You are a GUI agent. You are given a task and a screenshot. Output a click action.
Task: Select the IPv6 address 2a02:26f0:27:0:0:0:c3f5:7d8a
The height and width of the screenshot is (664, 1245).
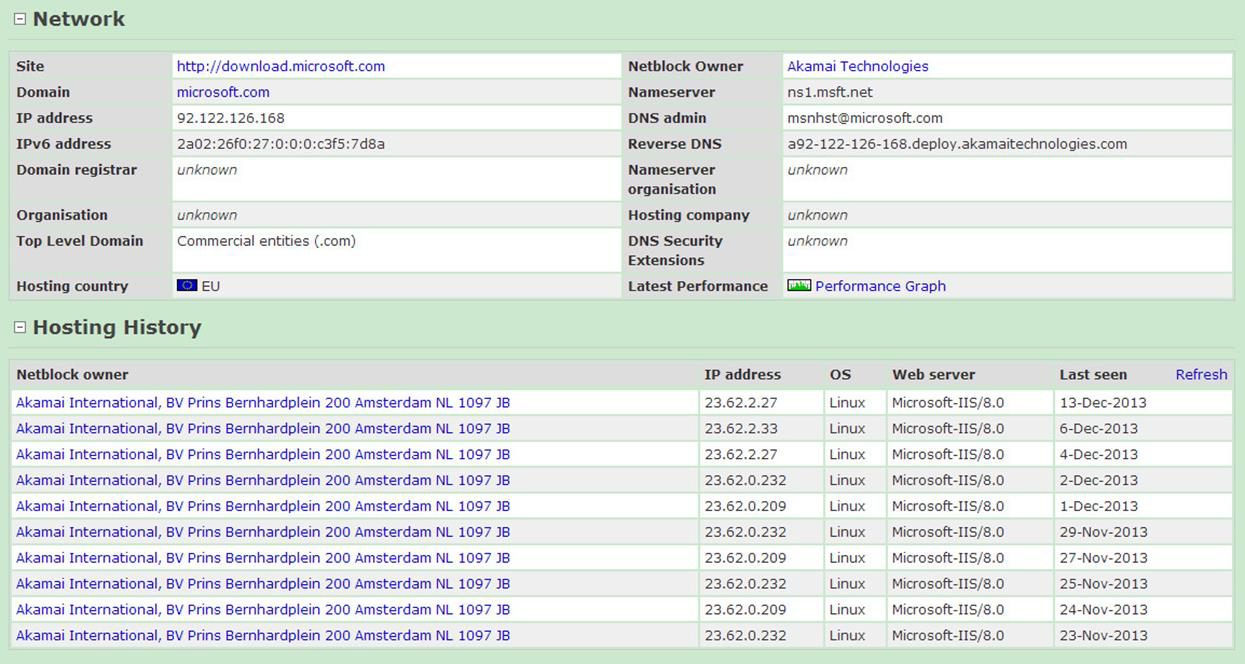(x=281, y=144)
